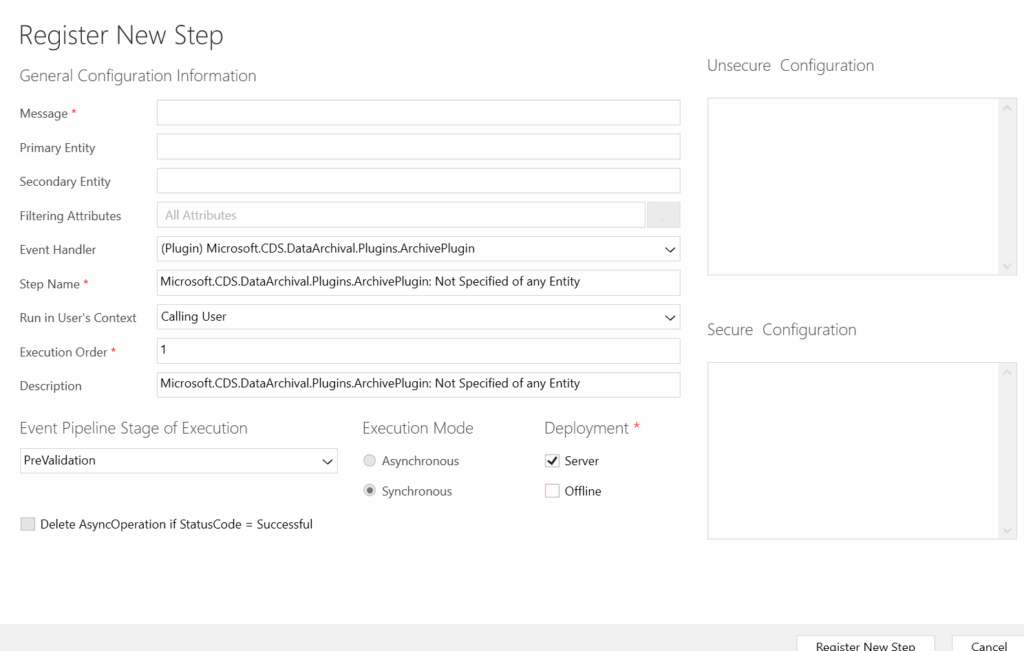Click the Filtering Attributes ellipsis button
Viewport: 1024px width, 651px height.
[663, 215]
